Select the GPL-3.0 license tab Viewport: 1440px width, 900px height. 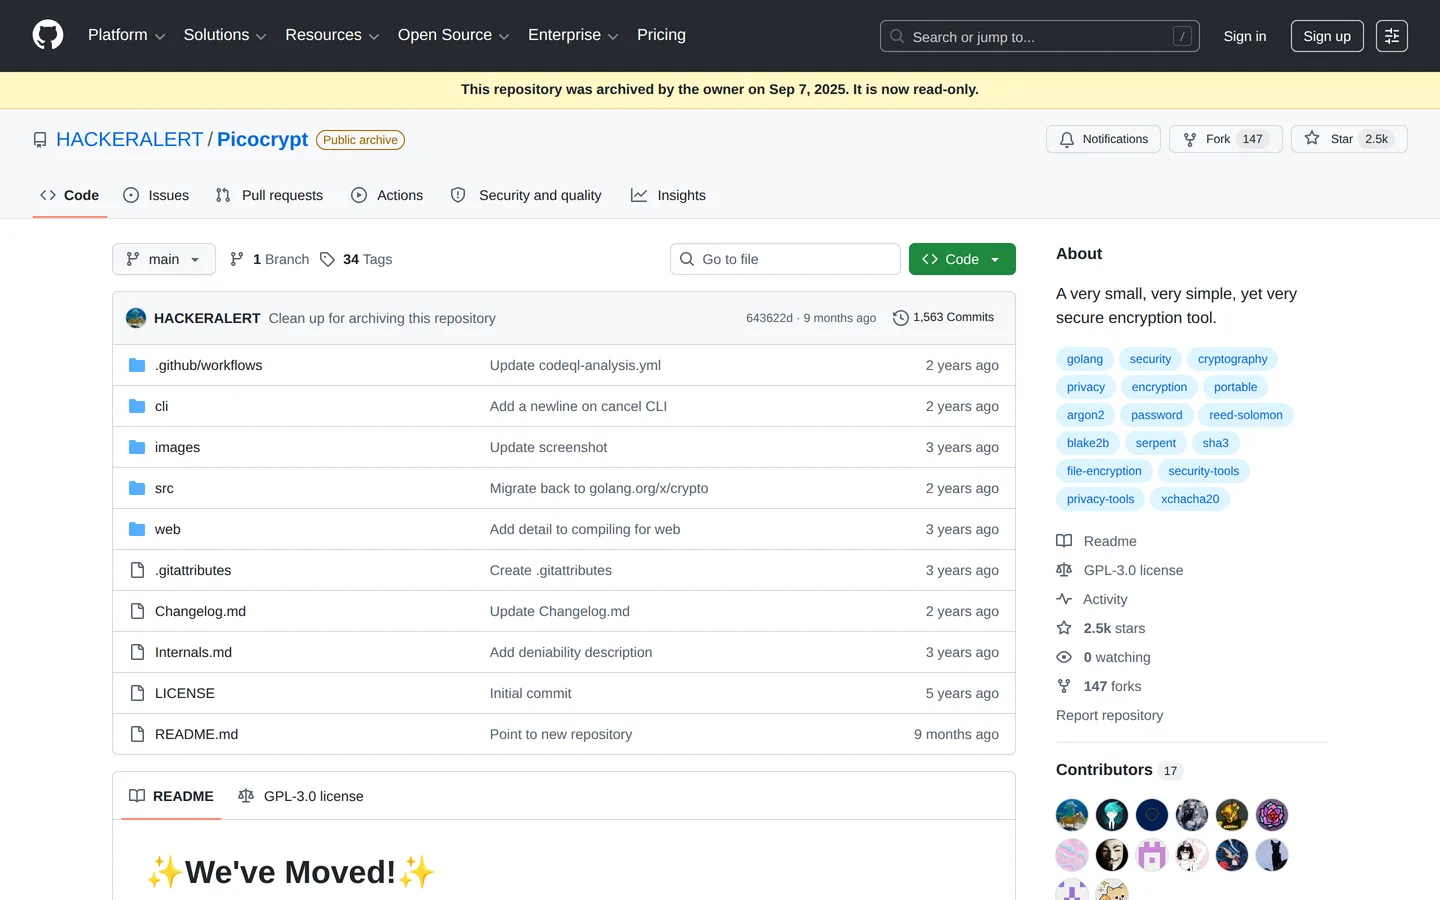pyautogui.click(x=301, y=796)
